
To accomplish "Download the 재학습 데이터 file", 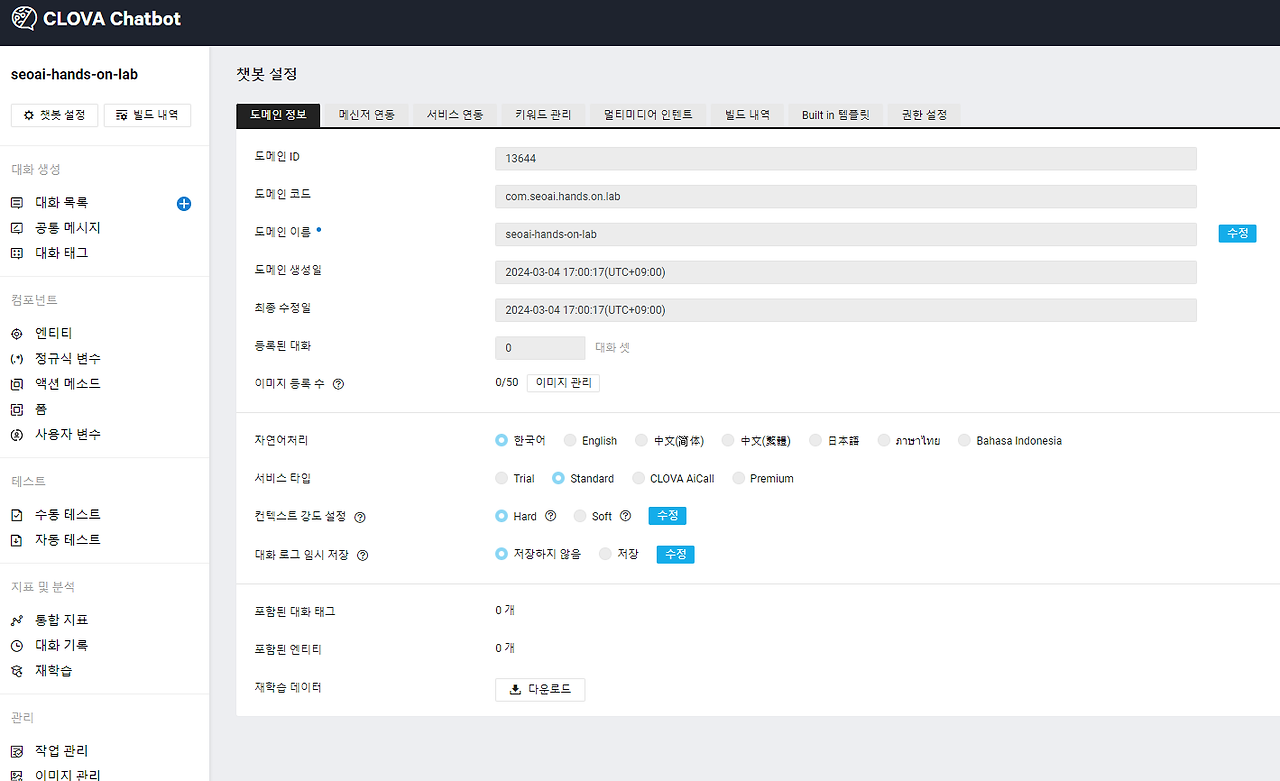I will 540,690.
